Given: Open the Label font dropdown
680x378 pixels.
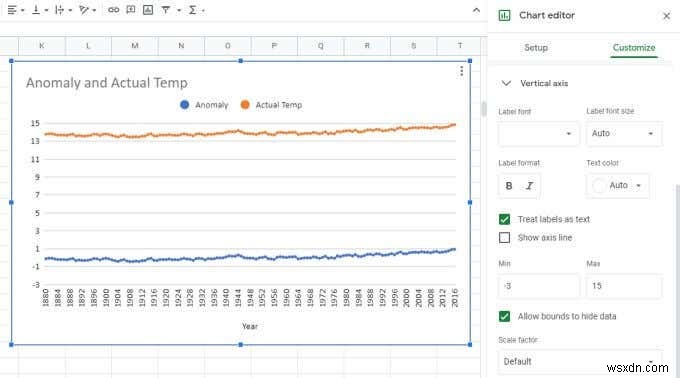Looking at the screenshot, I should pyautogui.click(x=538, y=134).
